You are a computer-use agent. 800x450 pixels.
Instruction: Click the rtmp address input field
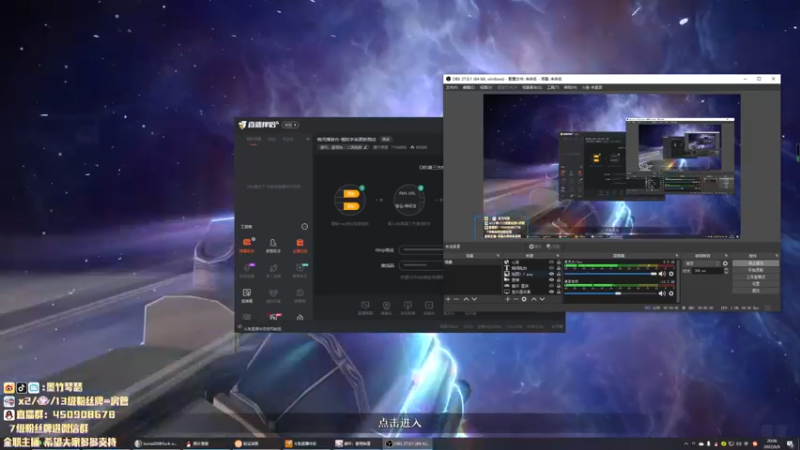pyautogui.click(x=421, y=250)
